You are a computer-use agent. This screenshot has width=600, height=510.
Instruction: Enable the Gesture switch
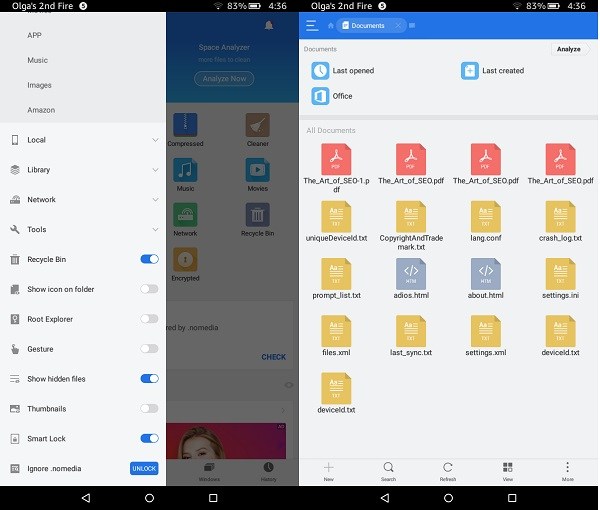(x=149, y=349)
